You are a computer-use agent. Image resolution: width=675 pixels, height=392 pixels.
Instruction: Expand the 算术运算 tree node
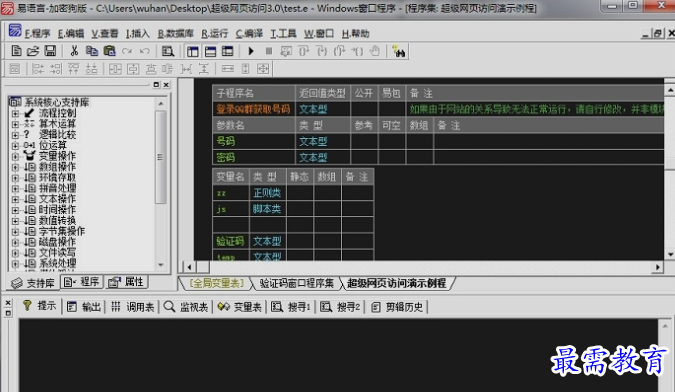15,124
